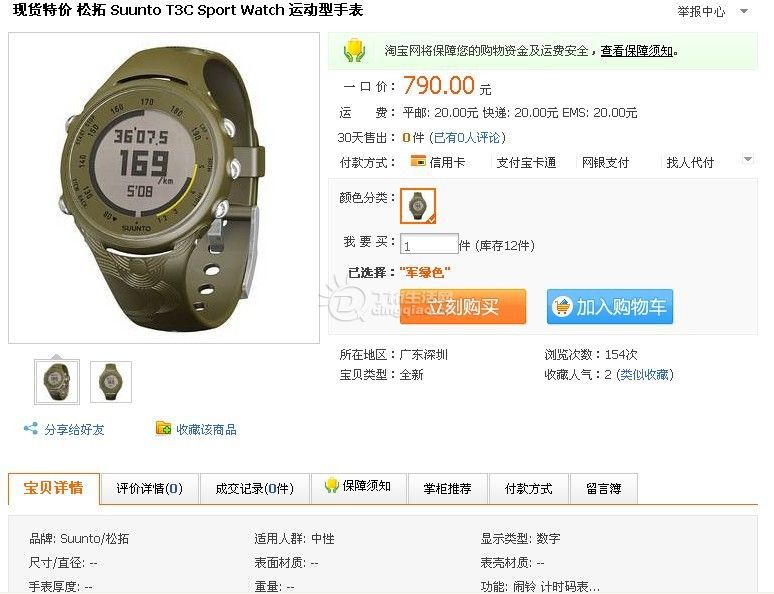
Task: Click the credit card payment icon
Action: click(x=418, y=161)
